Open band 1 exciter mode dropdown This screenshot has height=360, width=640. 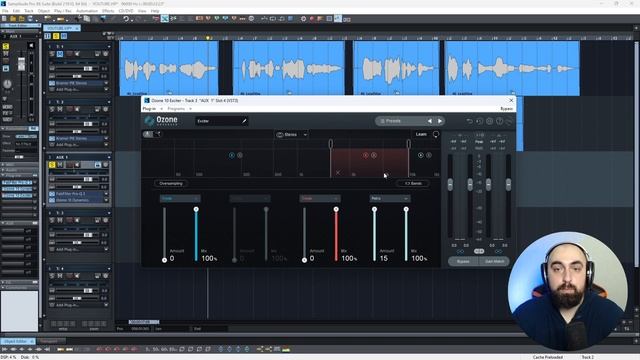(180, 198)
